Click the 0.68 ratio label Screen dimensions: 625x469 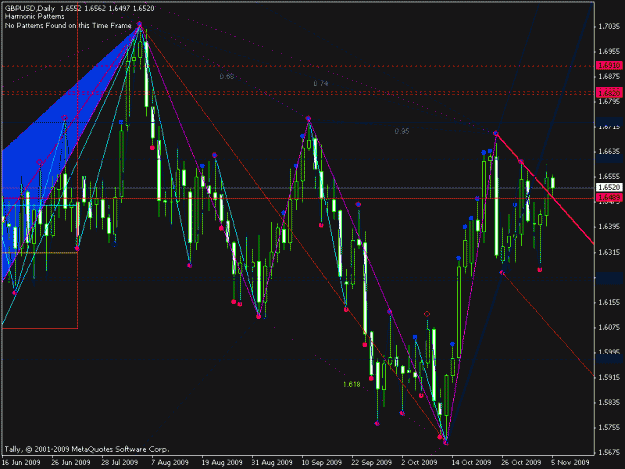tap(227, 77)
